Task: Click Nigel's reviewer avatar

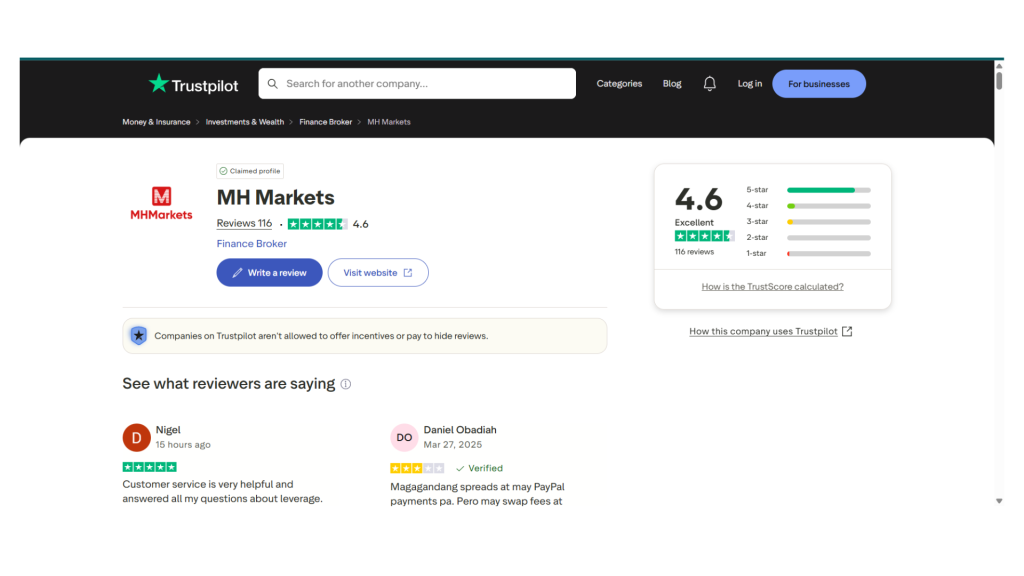Action: (136, 437)
